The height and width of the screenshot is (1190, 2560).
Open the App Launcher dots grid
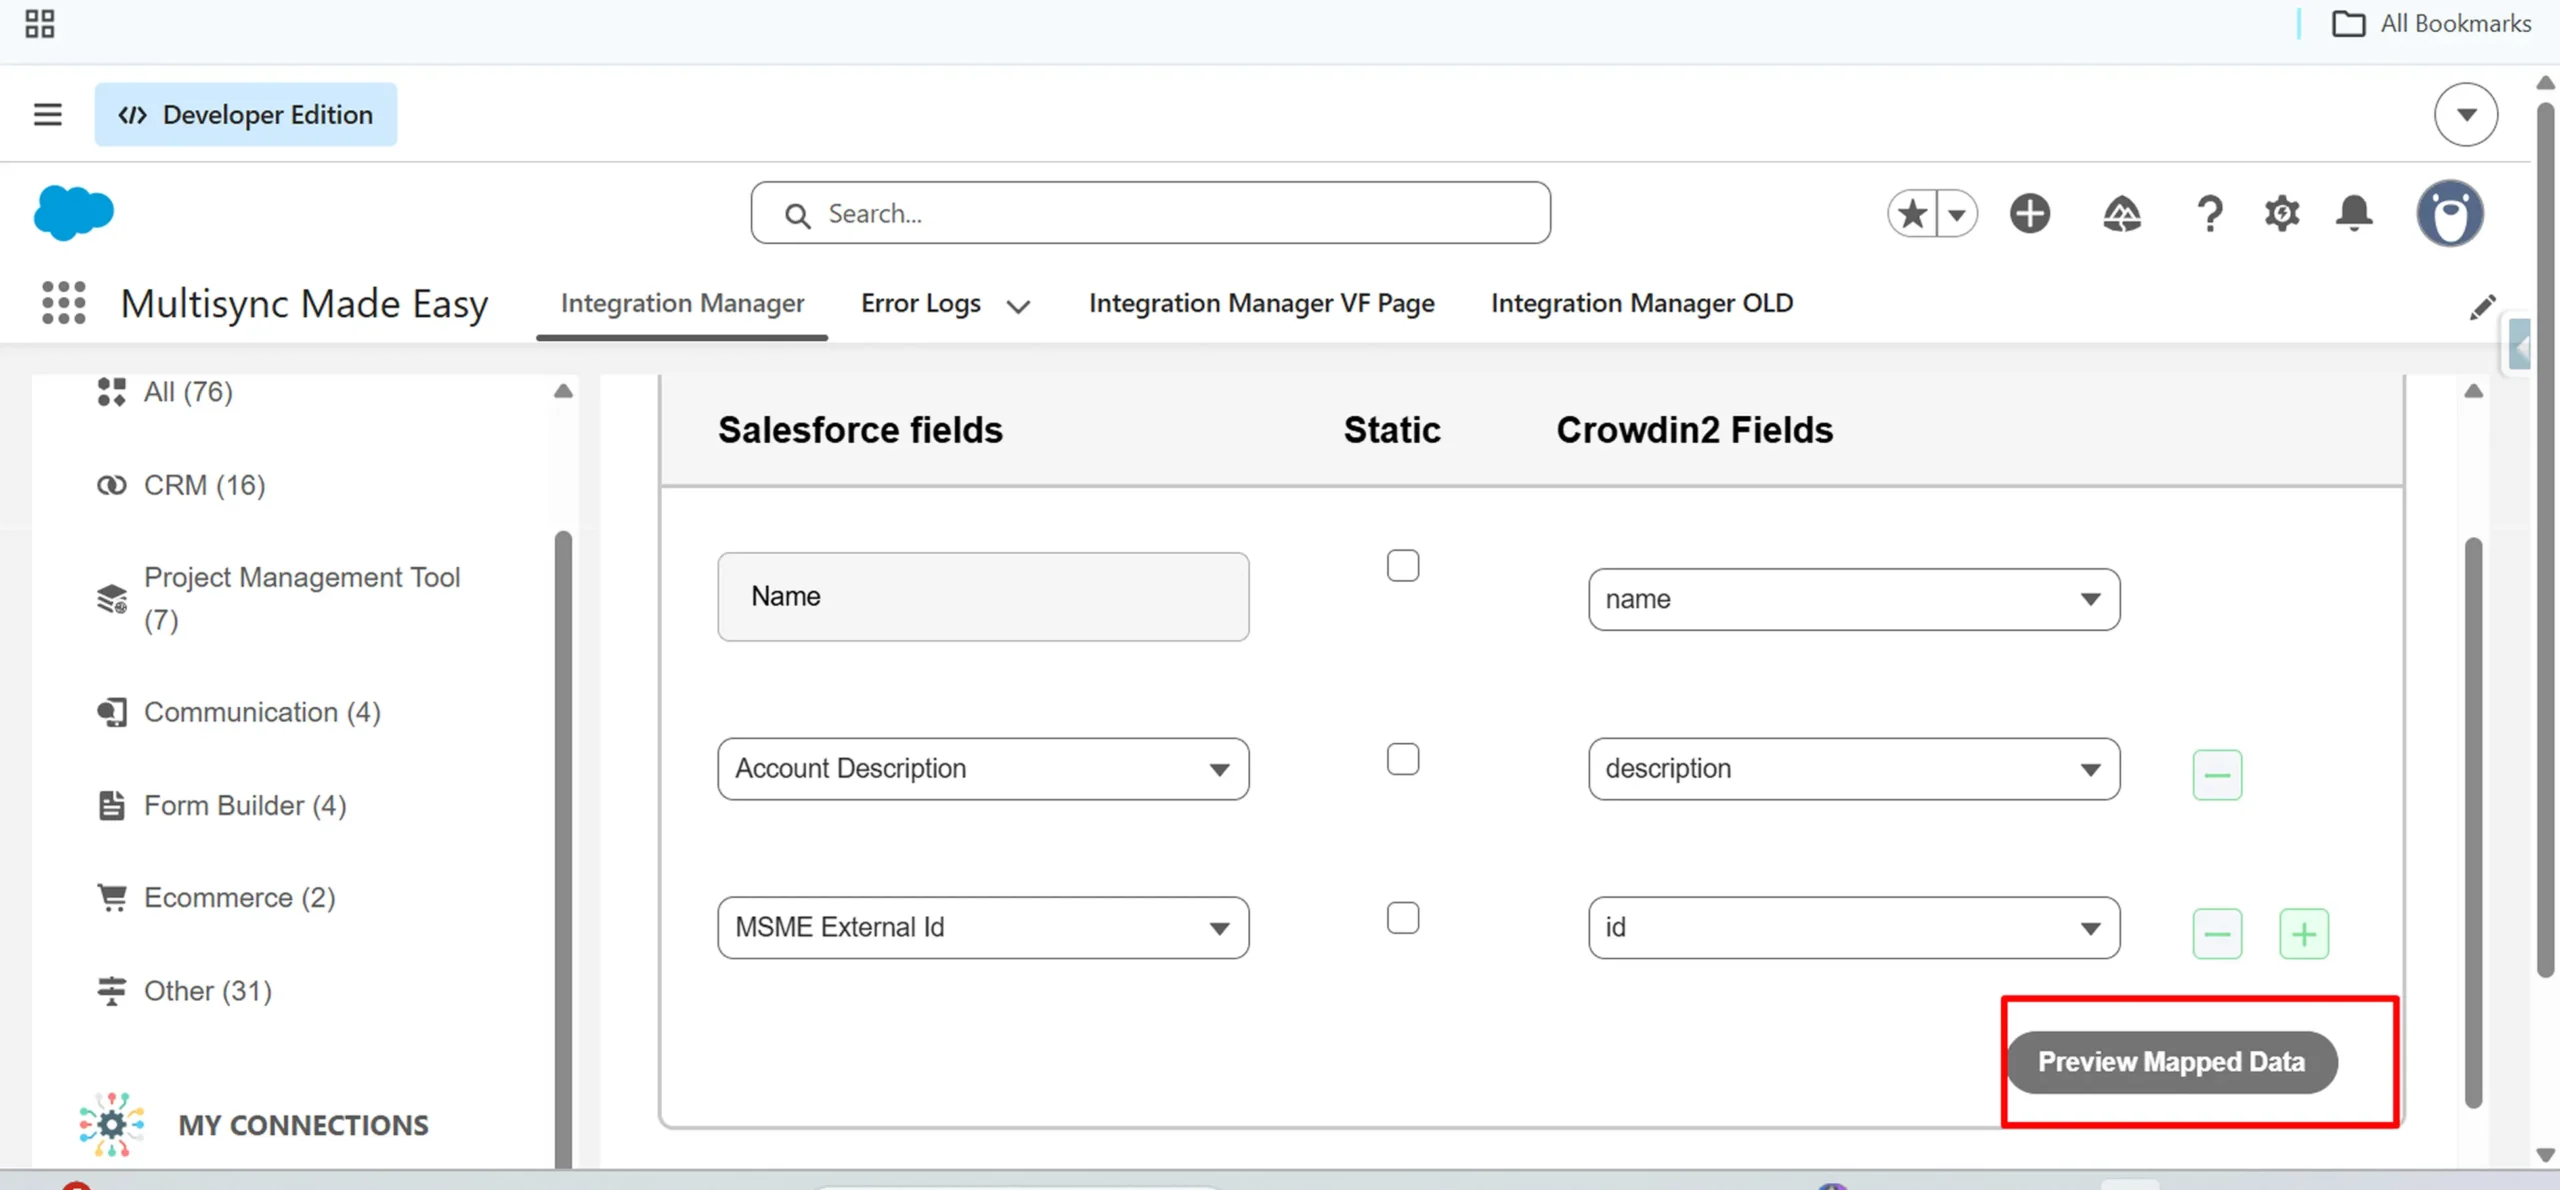click(63, 303)
